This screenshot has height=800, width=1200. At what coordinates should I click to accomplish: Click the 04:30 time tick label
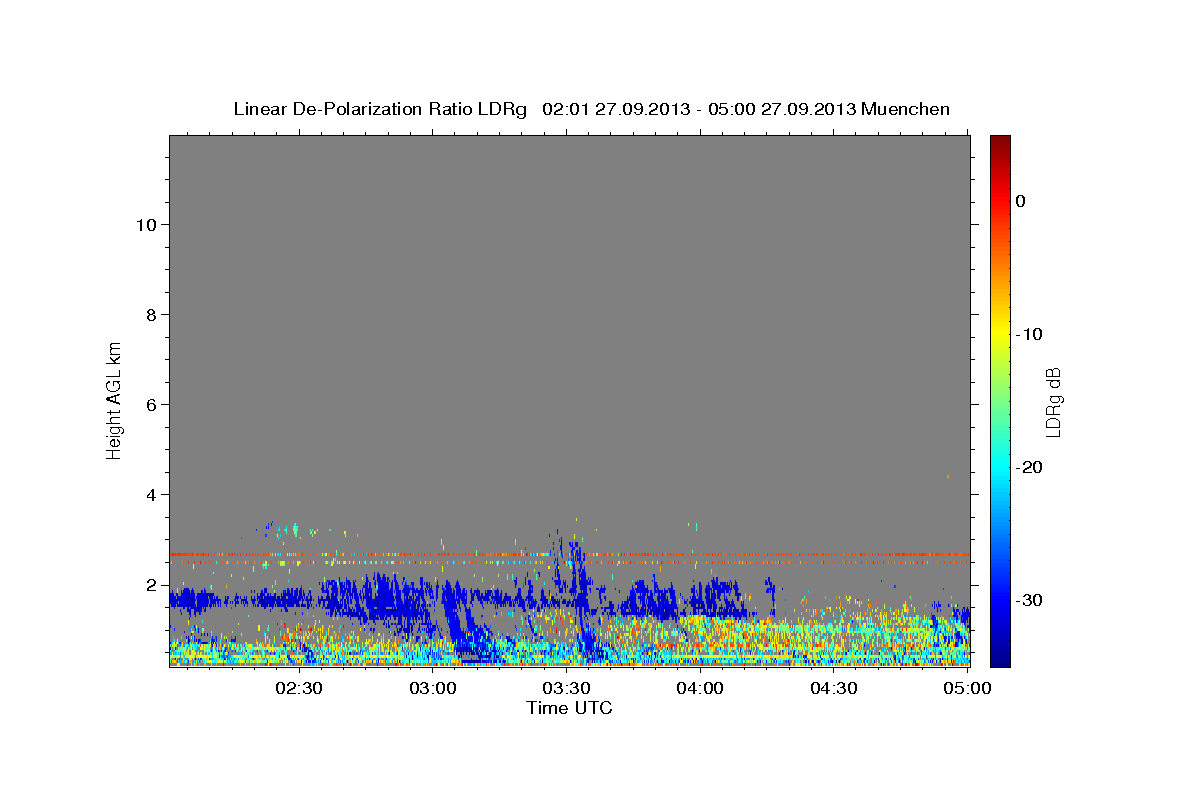[x=833, y=688]
